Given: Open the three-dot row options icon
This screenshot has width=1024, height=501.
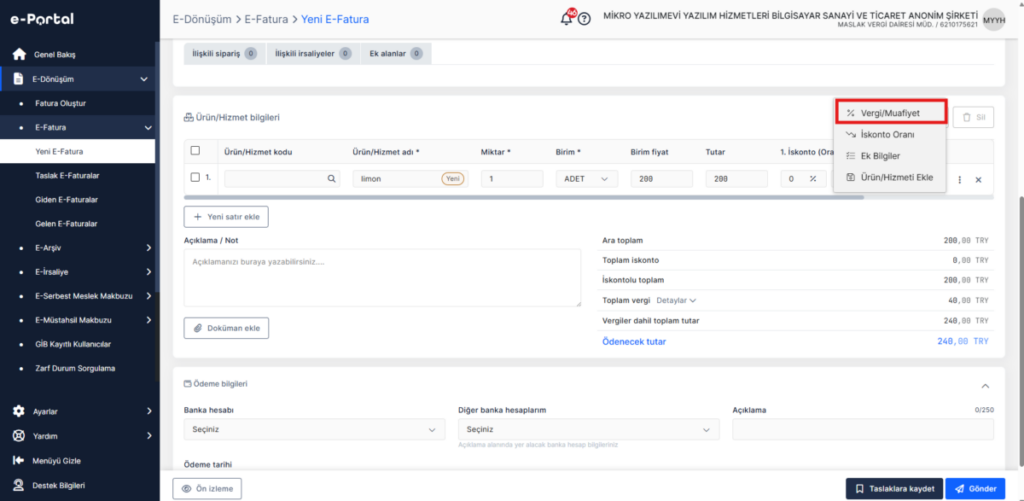Looking at the screenshot, I should tap(959, 180).
